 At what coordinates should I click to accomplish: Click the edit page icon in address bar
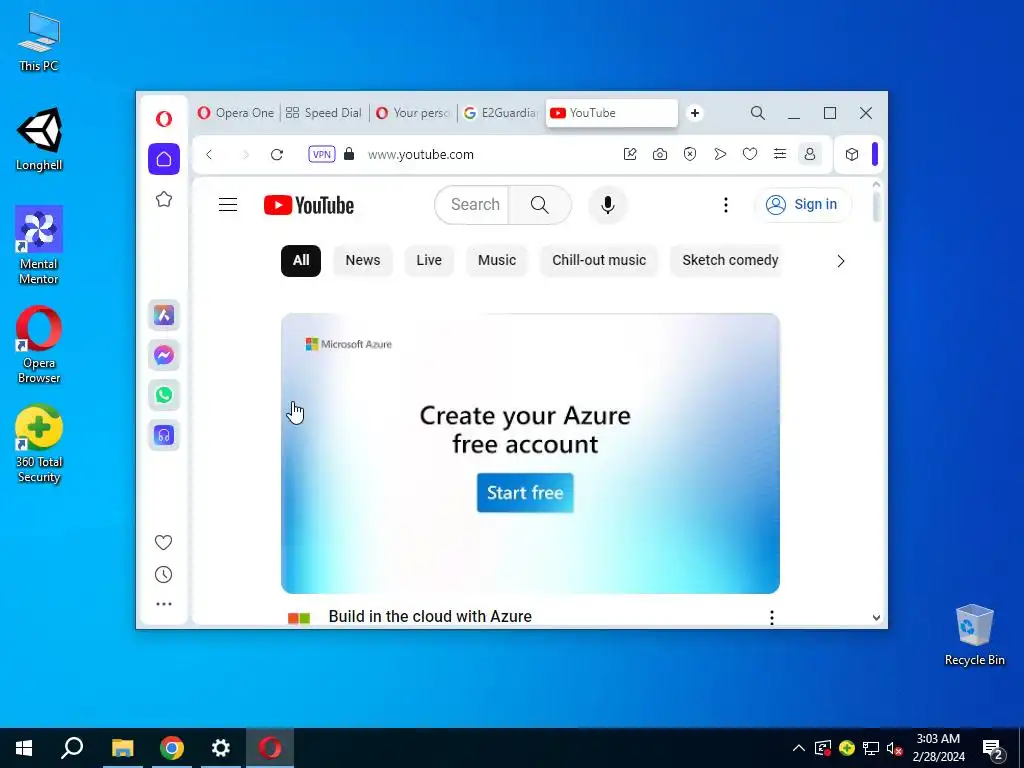pos(630,154)
